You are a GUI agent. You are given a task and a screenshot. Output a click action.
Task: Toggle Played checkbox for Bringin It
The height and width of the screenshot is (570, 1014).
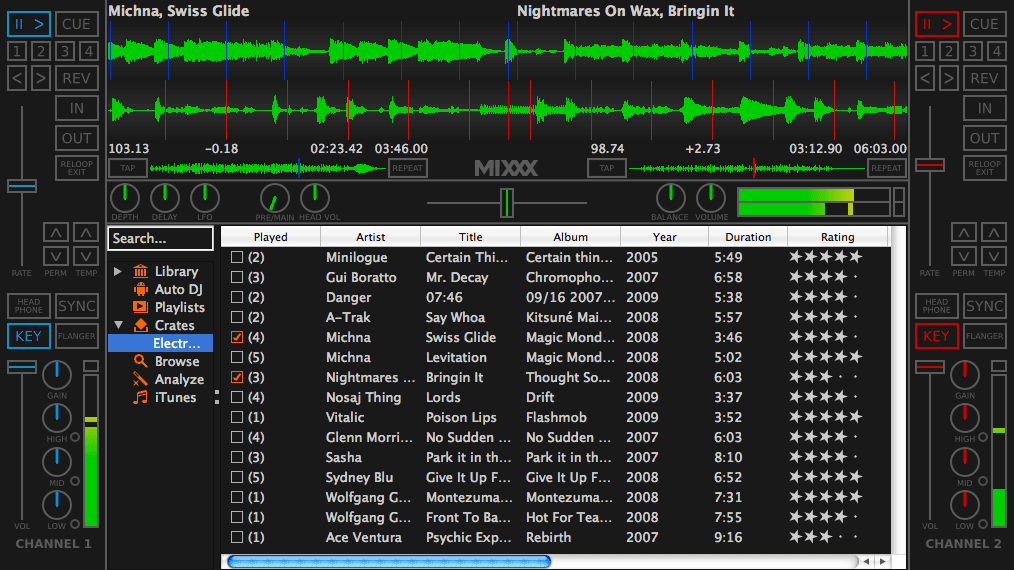[x=237, y=377]
